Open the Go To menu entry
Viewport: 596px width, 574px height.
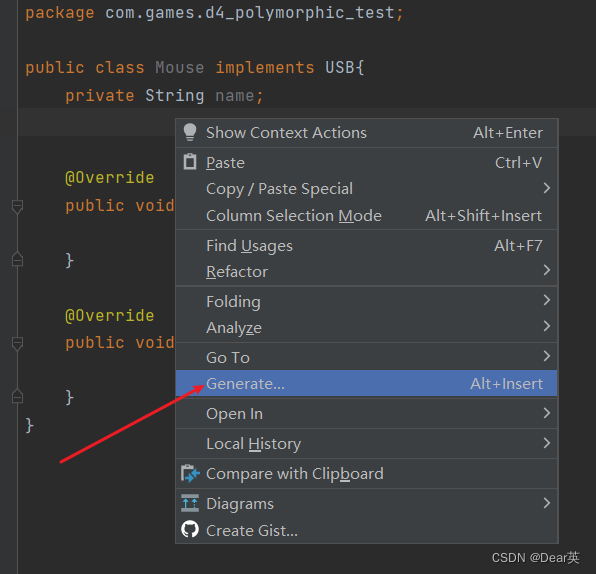(x=366, y=357)
